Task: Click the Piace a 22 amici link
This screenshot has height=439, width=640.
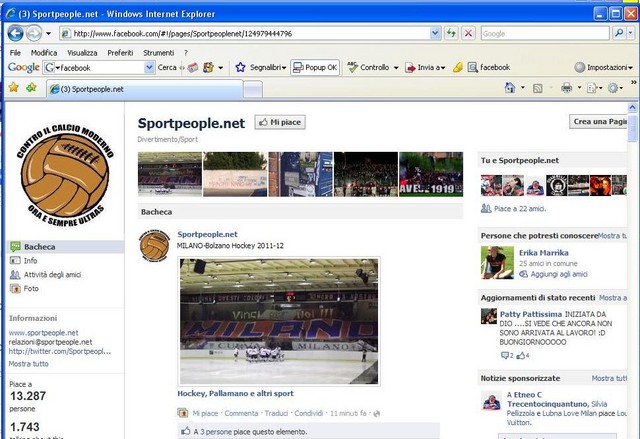Action: pyautogui.click(x=520, y=208)
